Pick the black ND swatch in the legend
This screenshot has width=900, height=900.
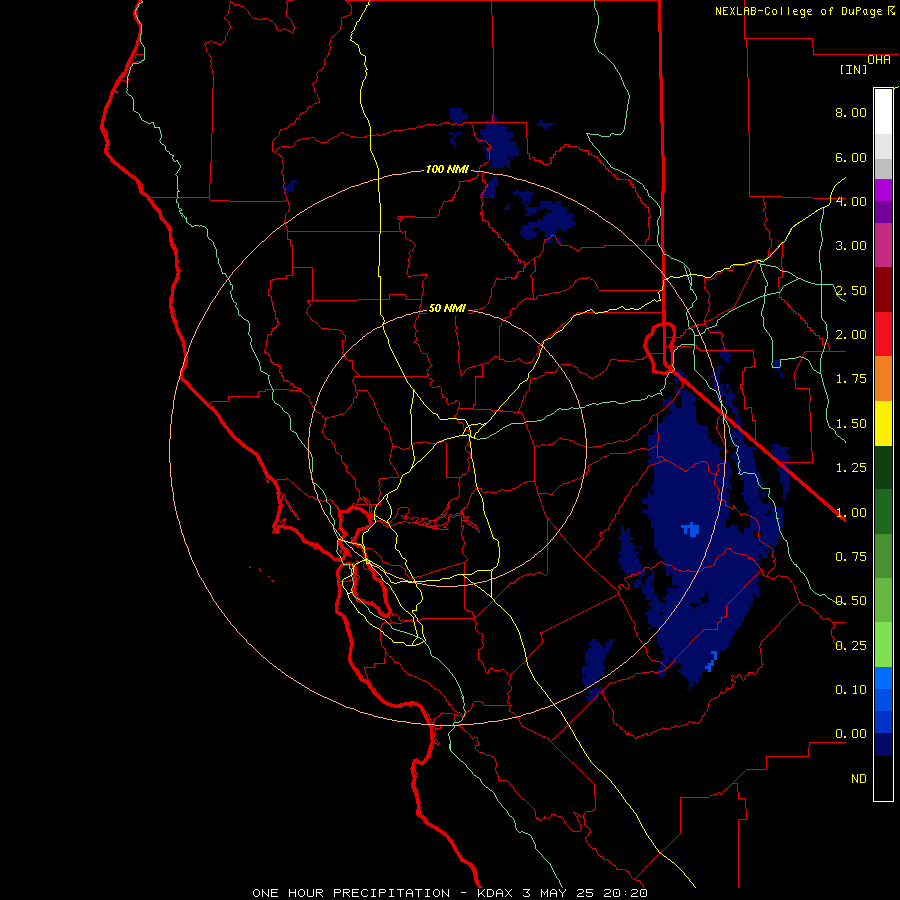tap(883, 778)
